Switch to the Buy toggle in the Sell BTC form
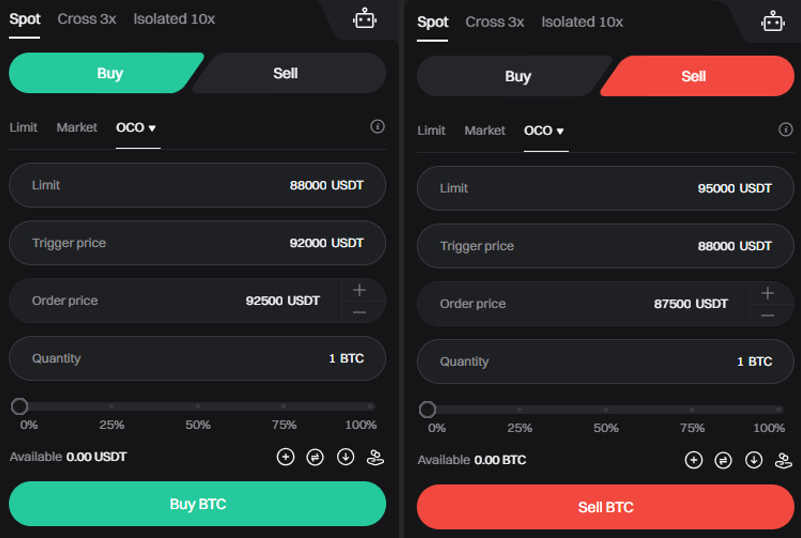801x538 pixels. click(x=517, y=76)
